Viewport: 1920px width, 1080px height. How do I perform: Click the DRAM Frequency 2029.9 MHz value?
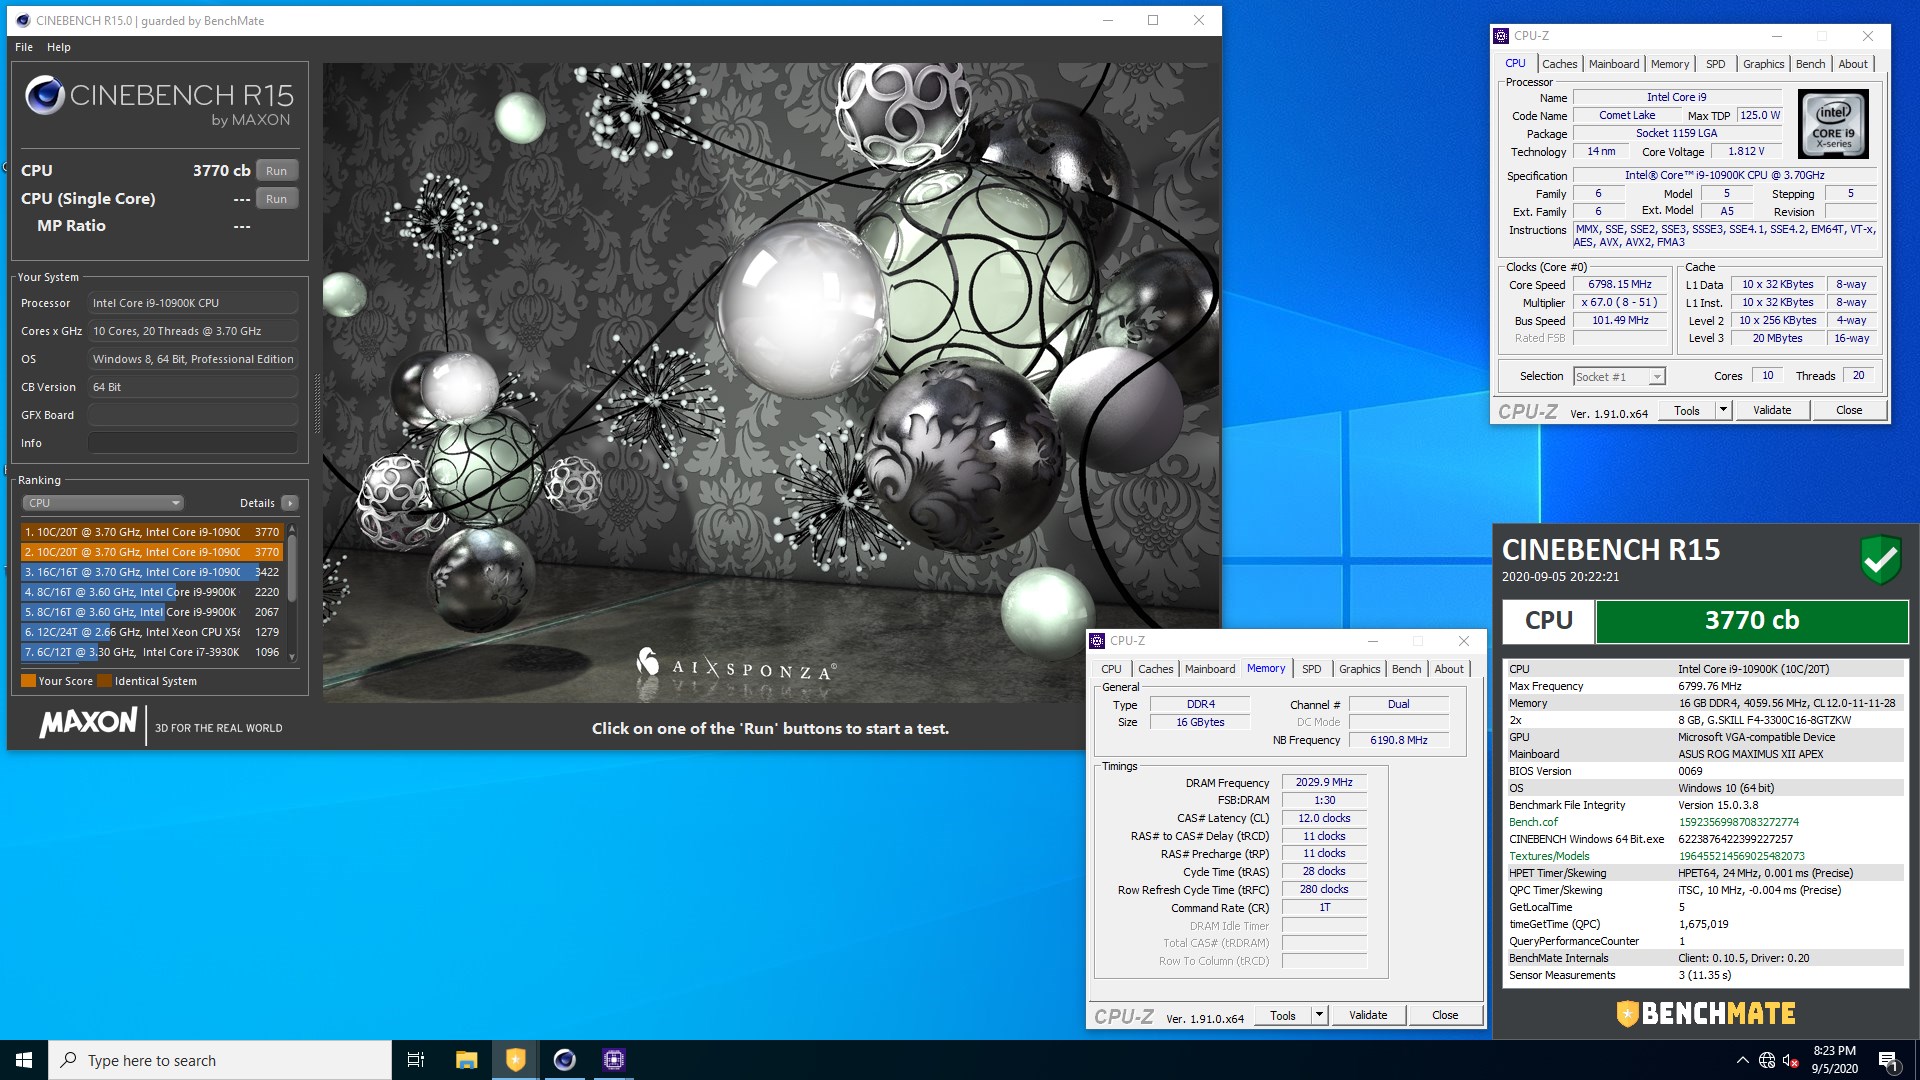pyautogui.click(x=1323, y=783)
